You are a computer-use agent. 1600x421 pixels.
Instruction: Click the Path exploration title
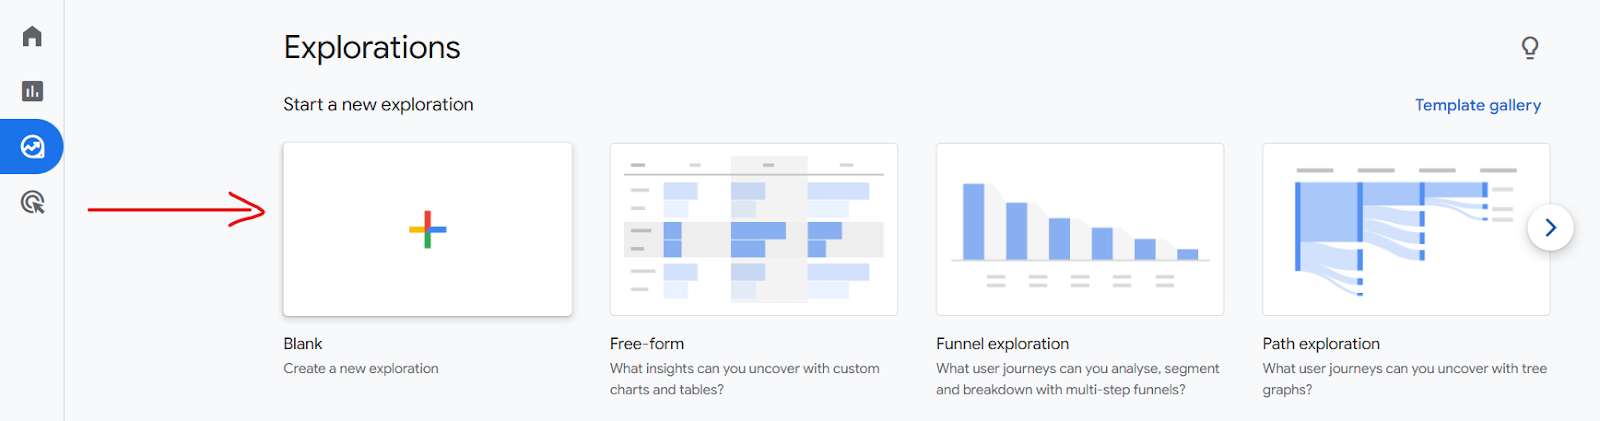point(1321,344)
